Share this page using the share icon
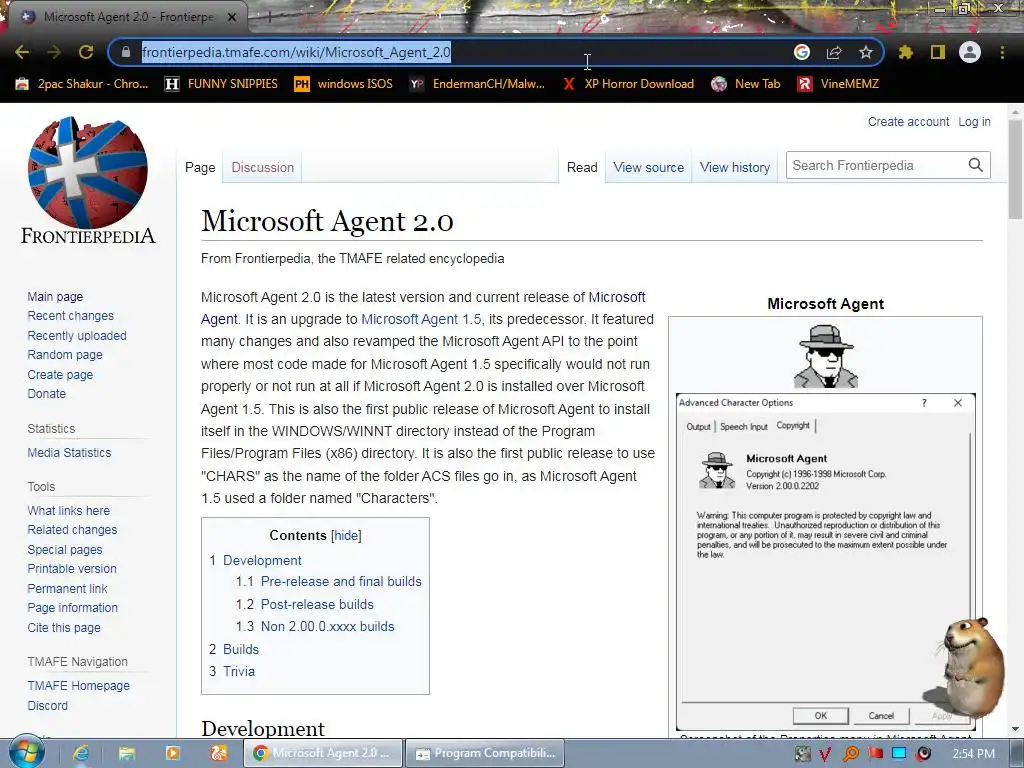Screen dimensions: 1024x768 pyautogui.click(x=834, y=52)
